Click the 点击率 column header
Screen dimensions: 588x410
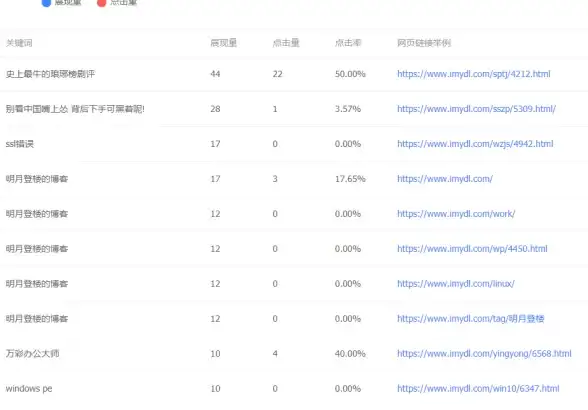(348, 43)
